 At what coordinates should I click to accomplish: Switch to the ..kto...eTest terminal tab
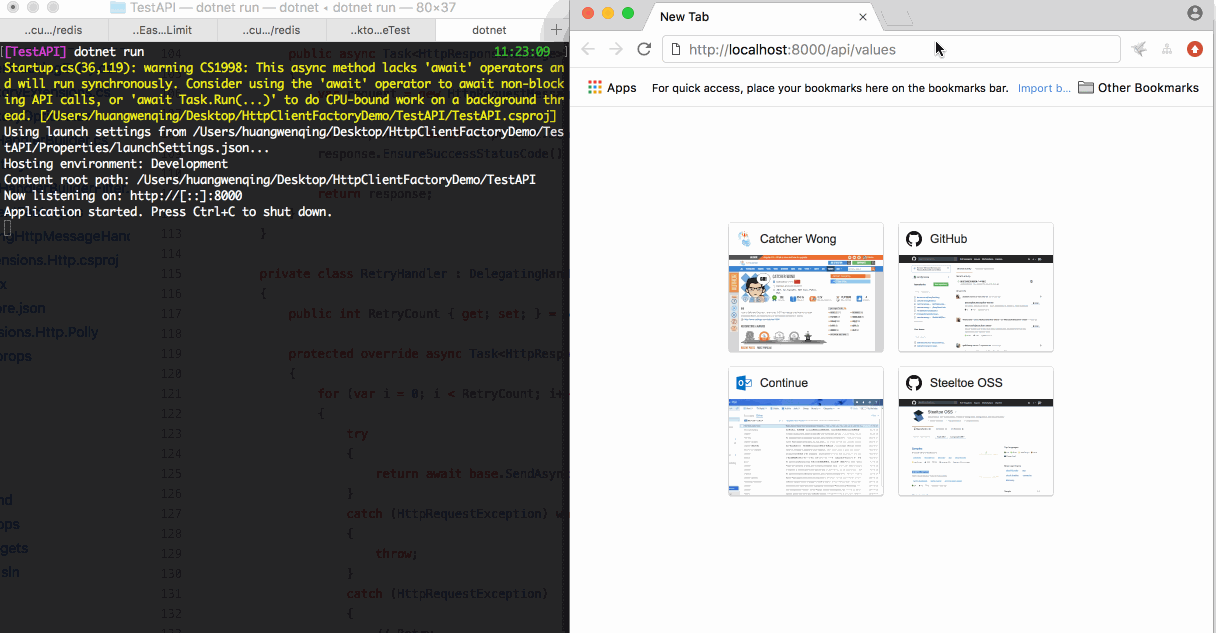pyautogui.click(x=379, y=30)
